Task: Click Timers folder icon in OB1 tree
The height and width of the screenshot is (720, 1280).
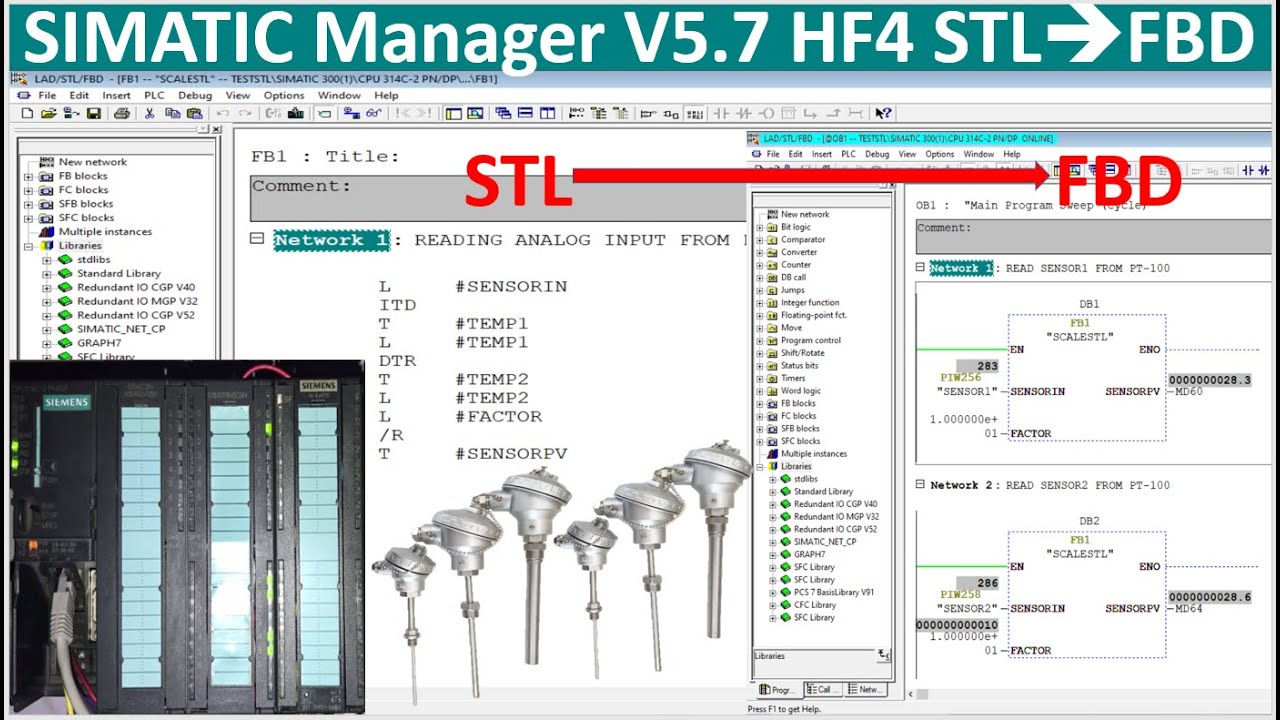Action: 772,378
